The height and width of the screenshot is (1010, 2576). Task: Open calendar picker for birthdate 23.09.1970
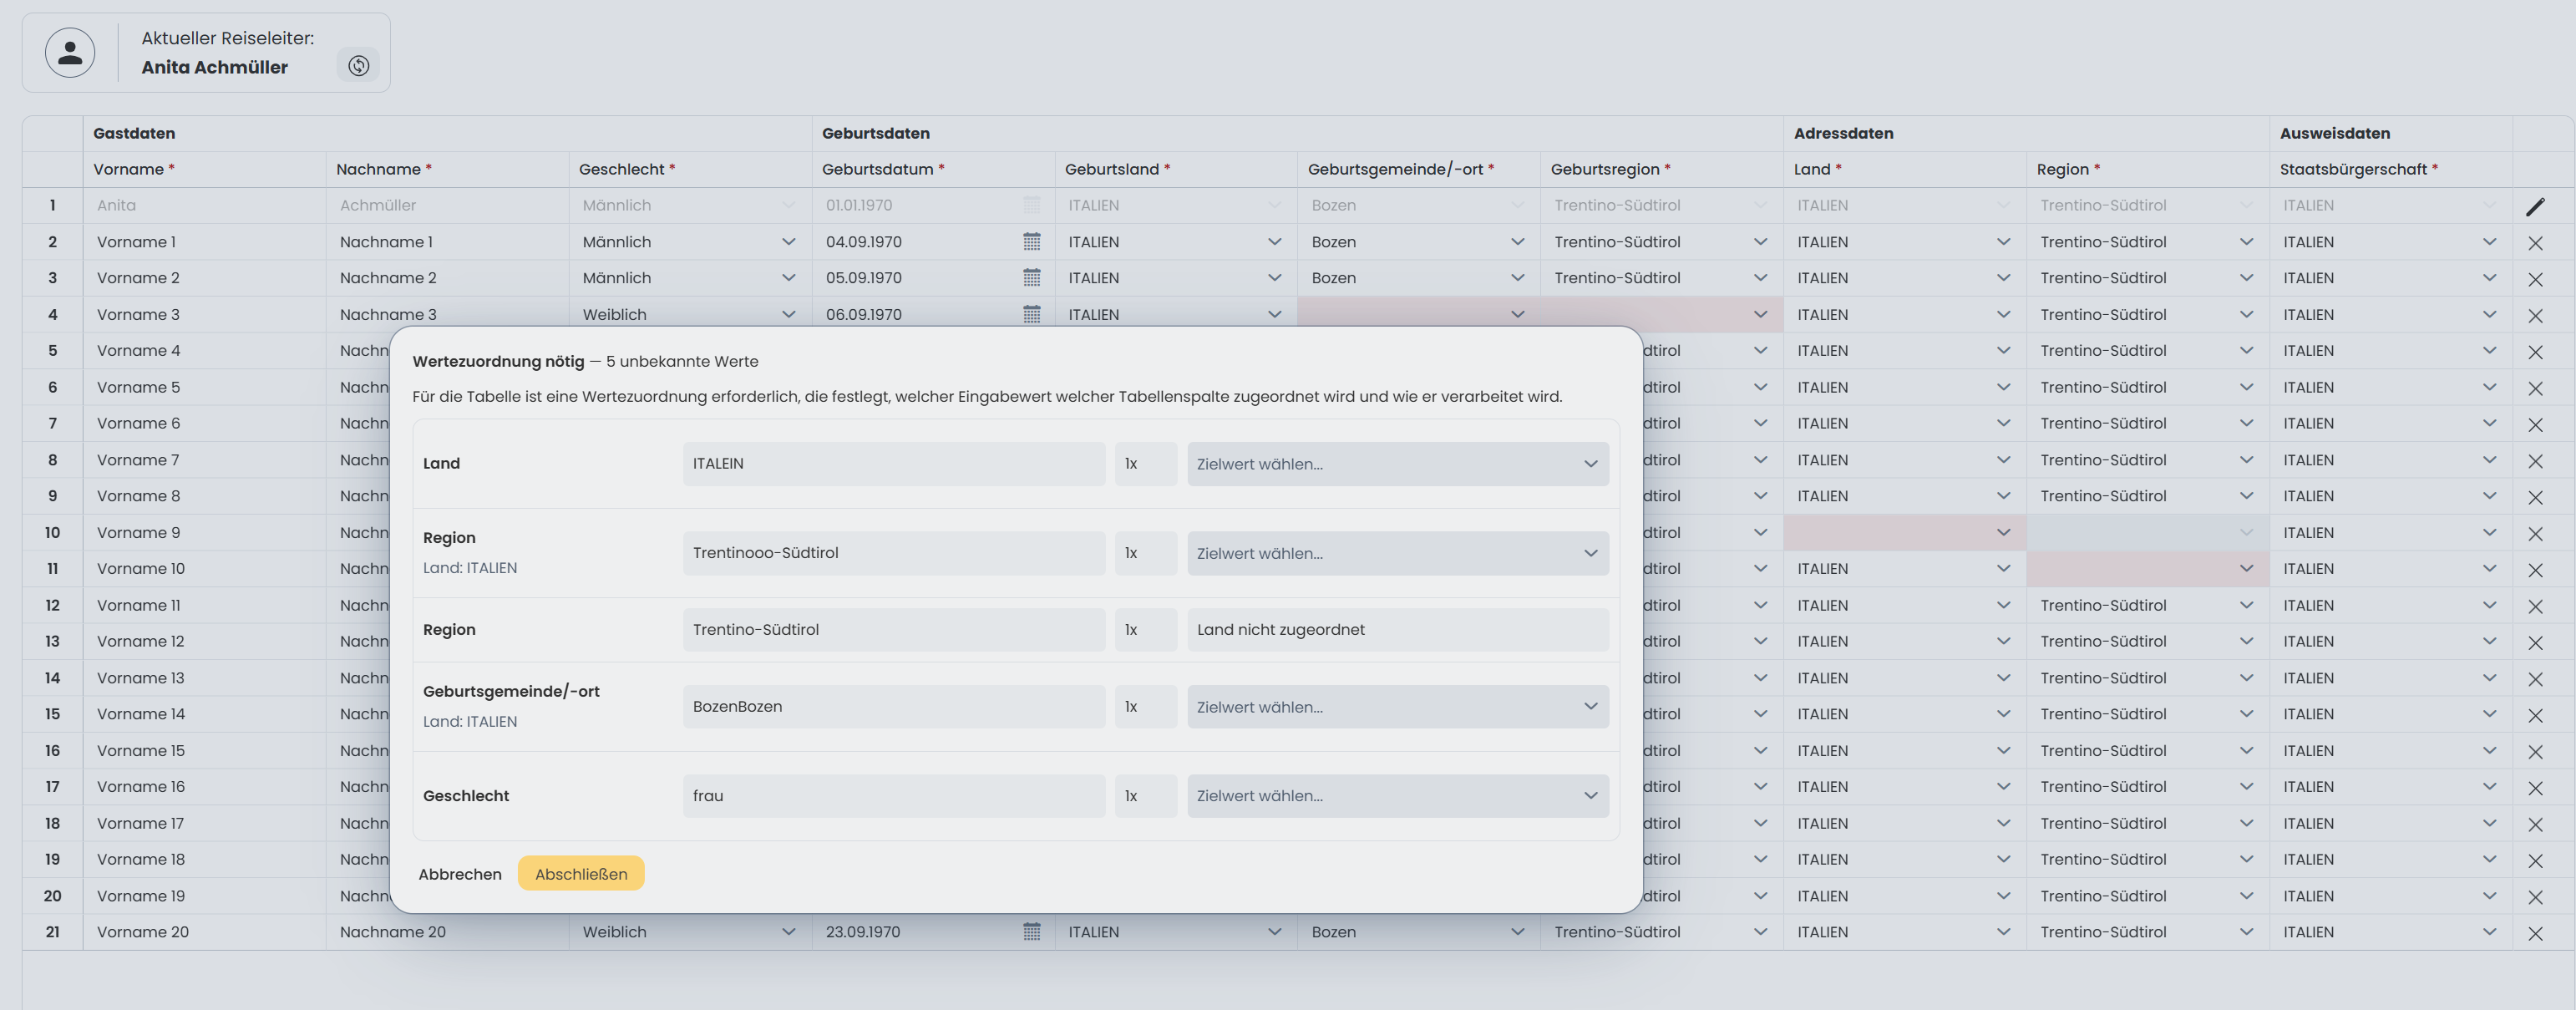pos(1031,932)
